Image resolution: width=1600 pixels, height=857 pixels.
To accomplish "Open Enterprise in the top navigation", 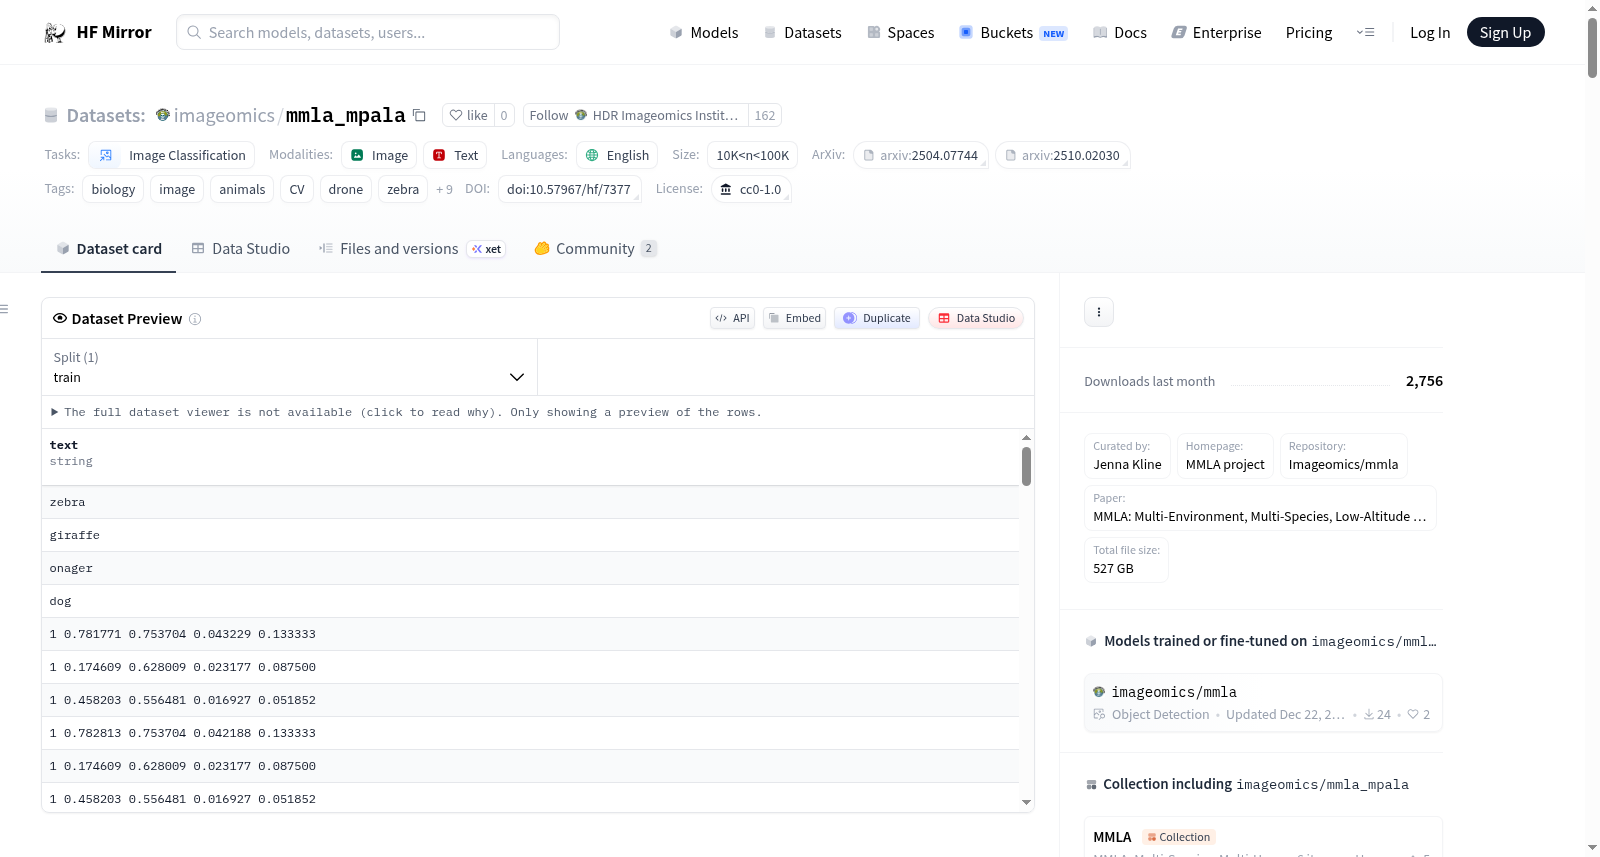I will click(x=1216, y=33).
